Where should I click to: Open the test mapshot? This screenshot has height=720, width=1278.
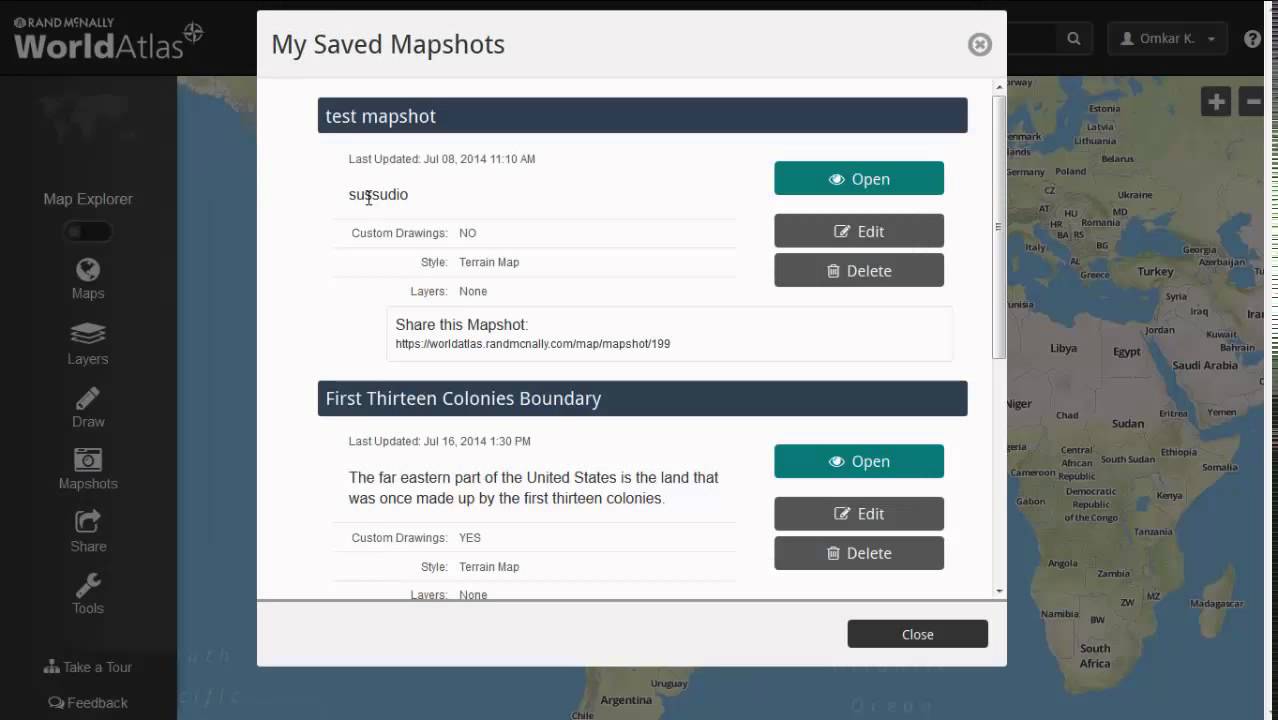[859, 179]
